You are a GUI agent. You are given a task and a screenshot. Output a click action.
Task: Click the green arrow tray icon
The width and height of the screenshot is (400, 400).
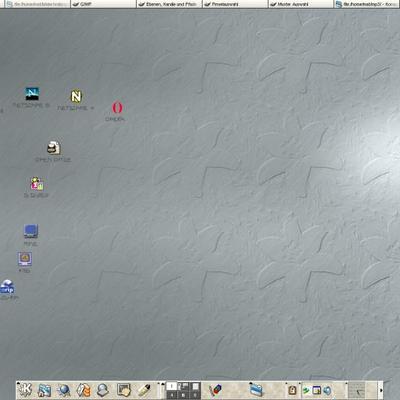point(306,390)
